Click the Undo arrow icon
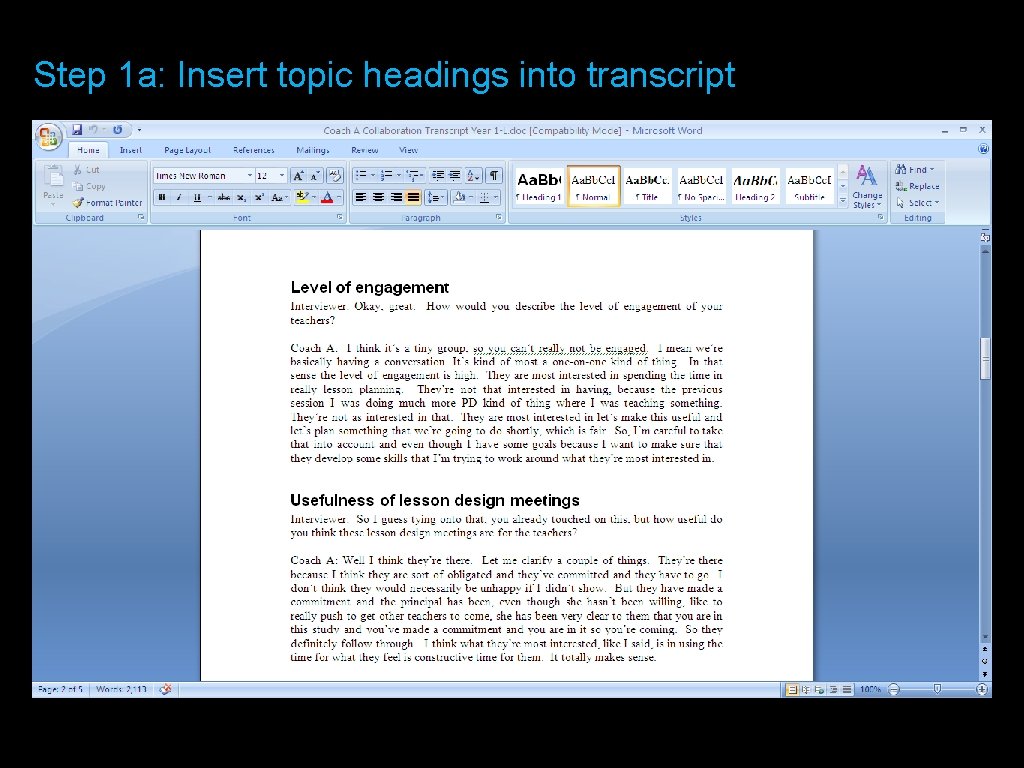 coord(93,130)
